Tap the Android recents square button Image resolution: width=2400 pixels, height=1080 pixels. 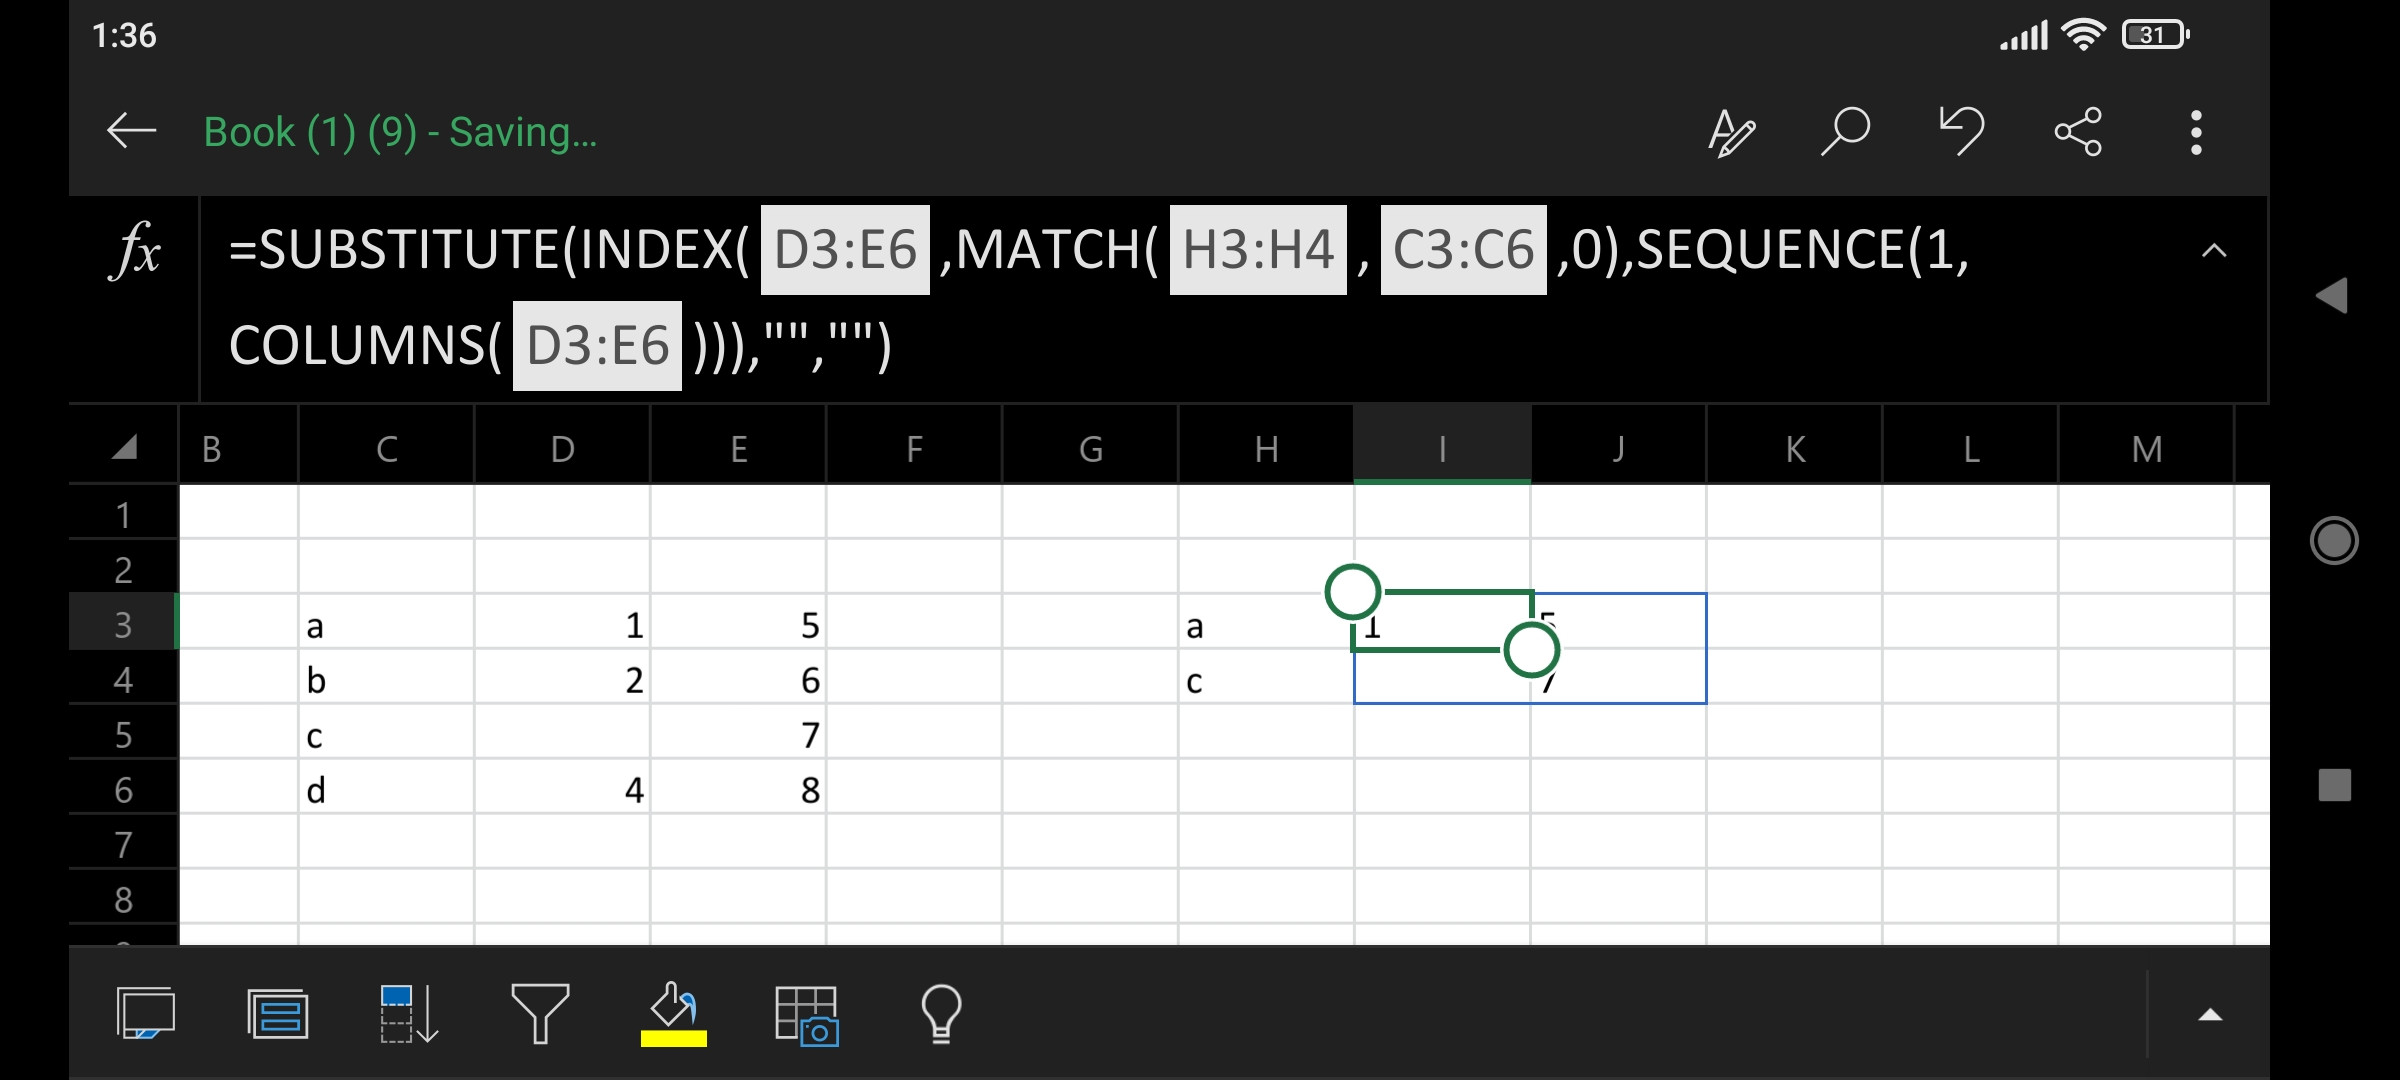pos(2334,785)
